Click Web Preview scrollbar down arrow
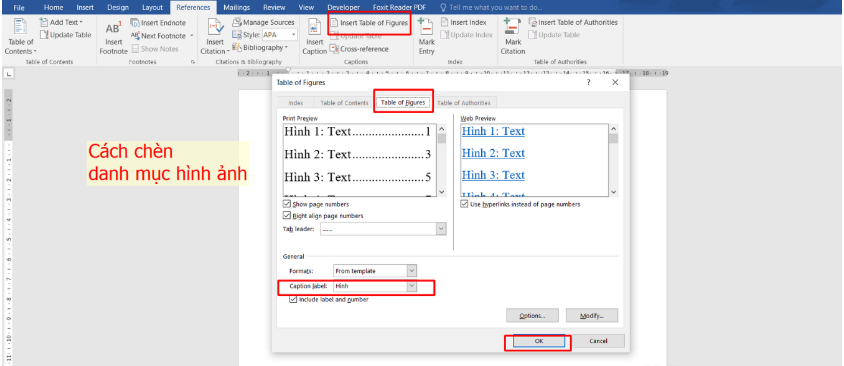Viewport: 844px width, 366px height. coord(613,192)
